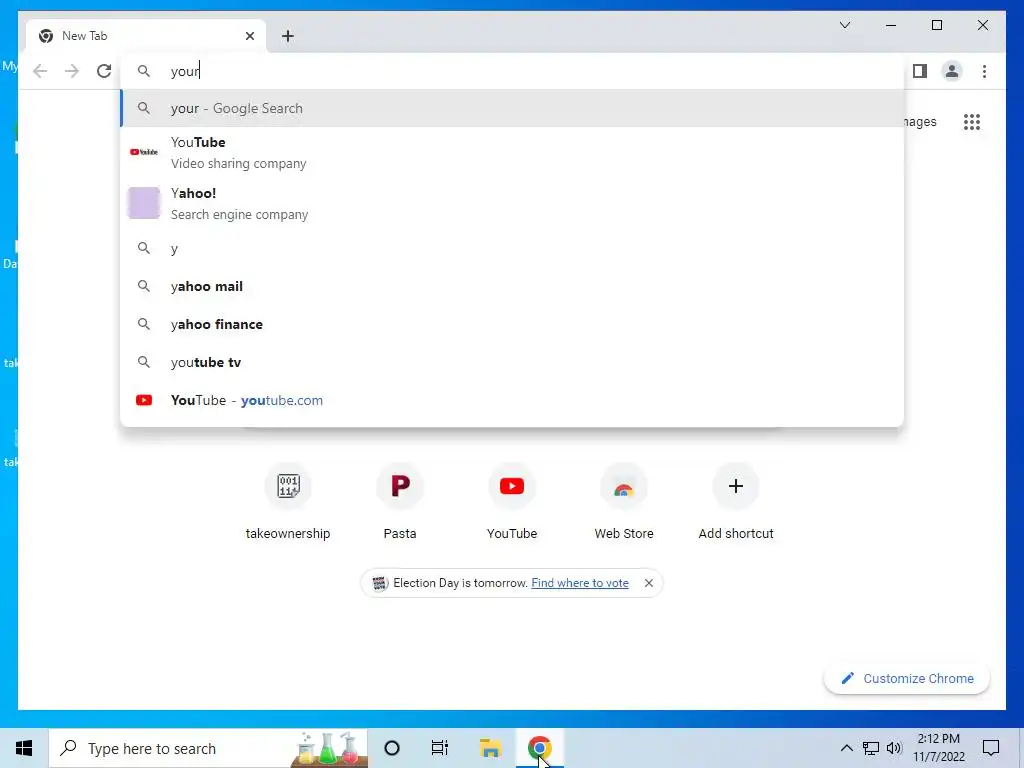Image resolution: width=1024 pixels, height=768 pixels.
Task: Open File Explorer from taskbar
Action: click(x=490, y=748)
